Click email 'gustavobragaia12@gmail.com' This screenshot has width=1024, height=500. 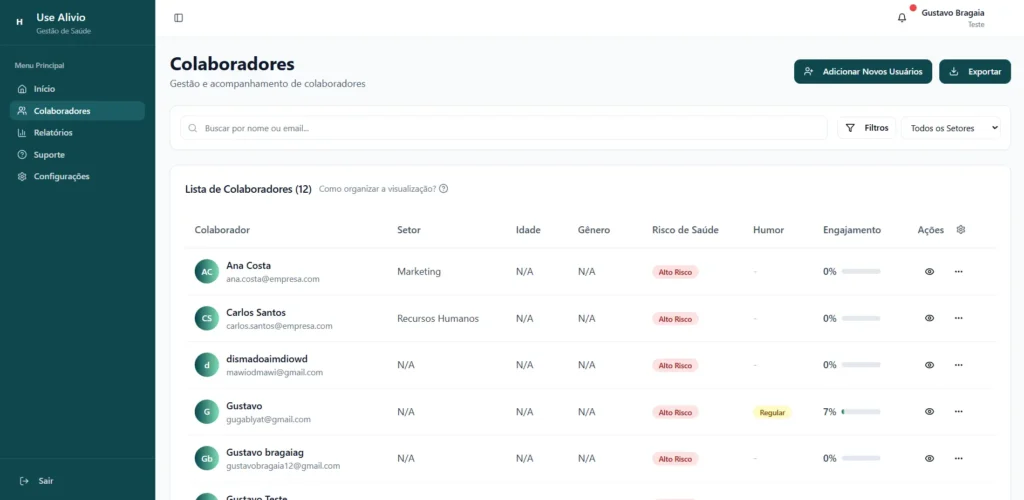tap(283, 466)
